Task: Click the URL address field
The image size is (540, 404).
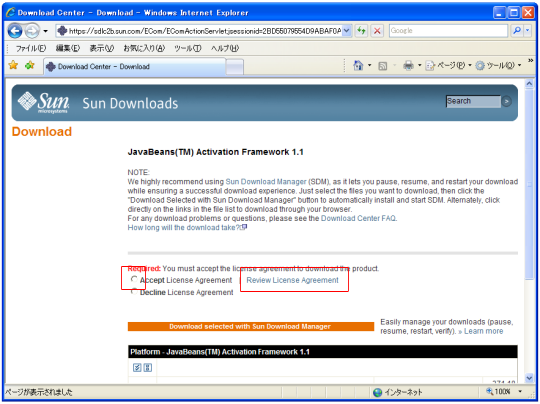Action: pos(199,31)
